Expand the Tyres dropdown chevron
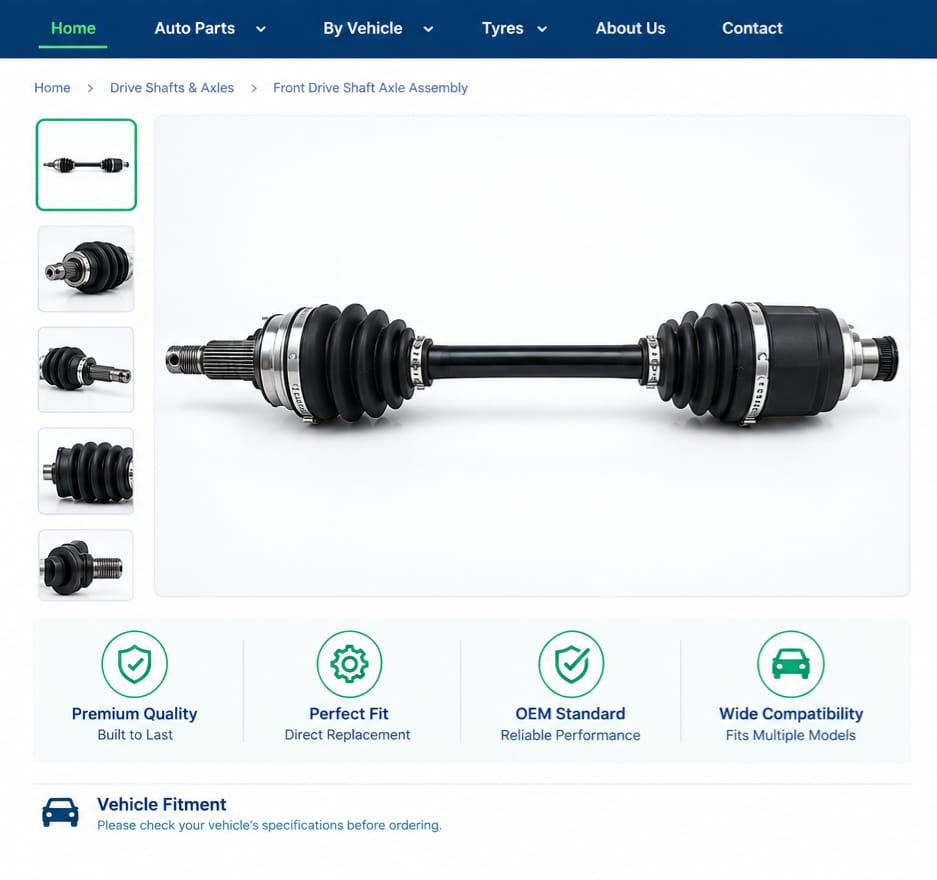Image resolution: width=937 pixels, height=880 pixels. (542, 29)
